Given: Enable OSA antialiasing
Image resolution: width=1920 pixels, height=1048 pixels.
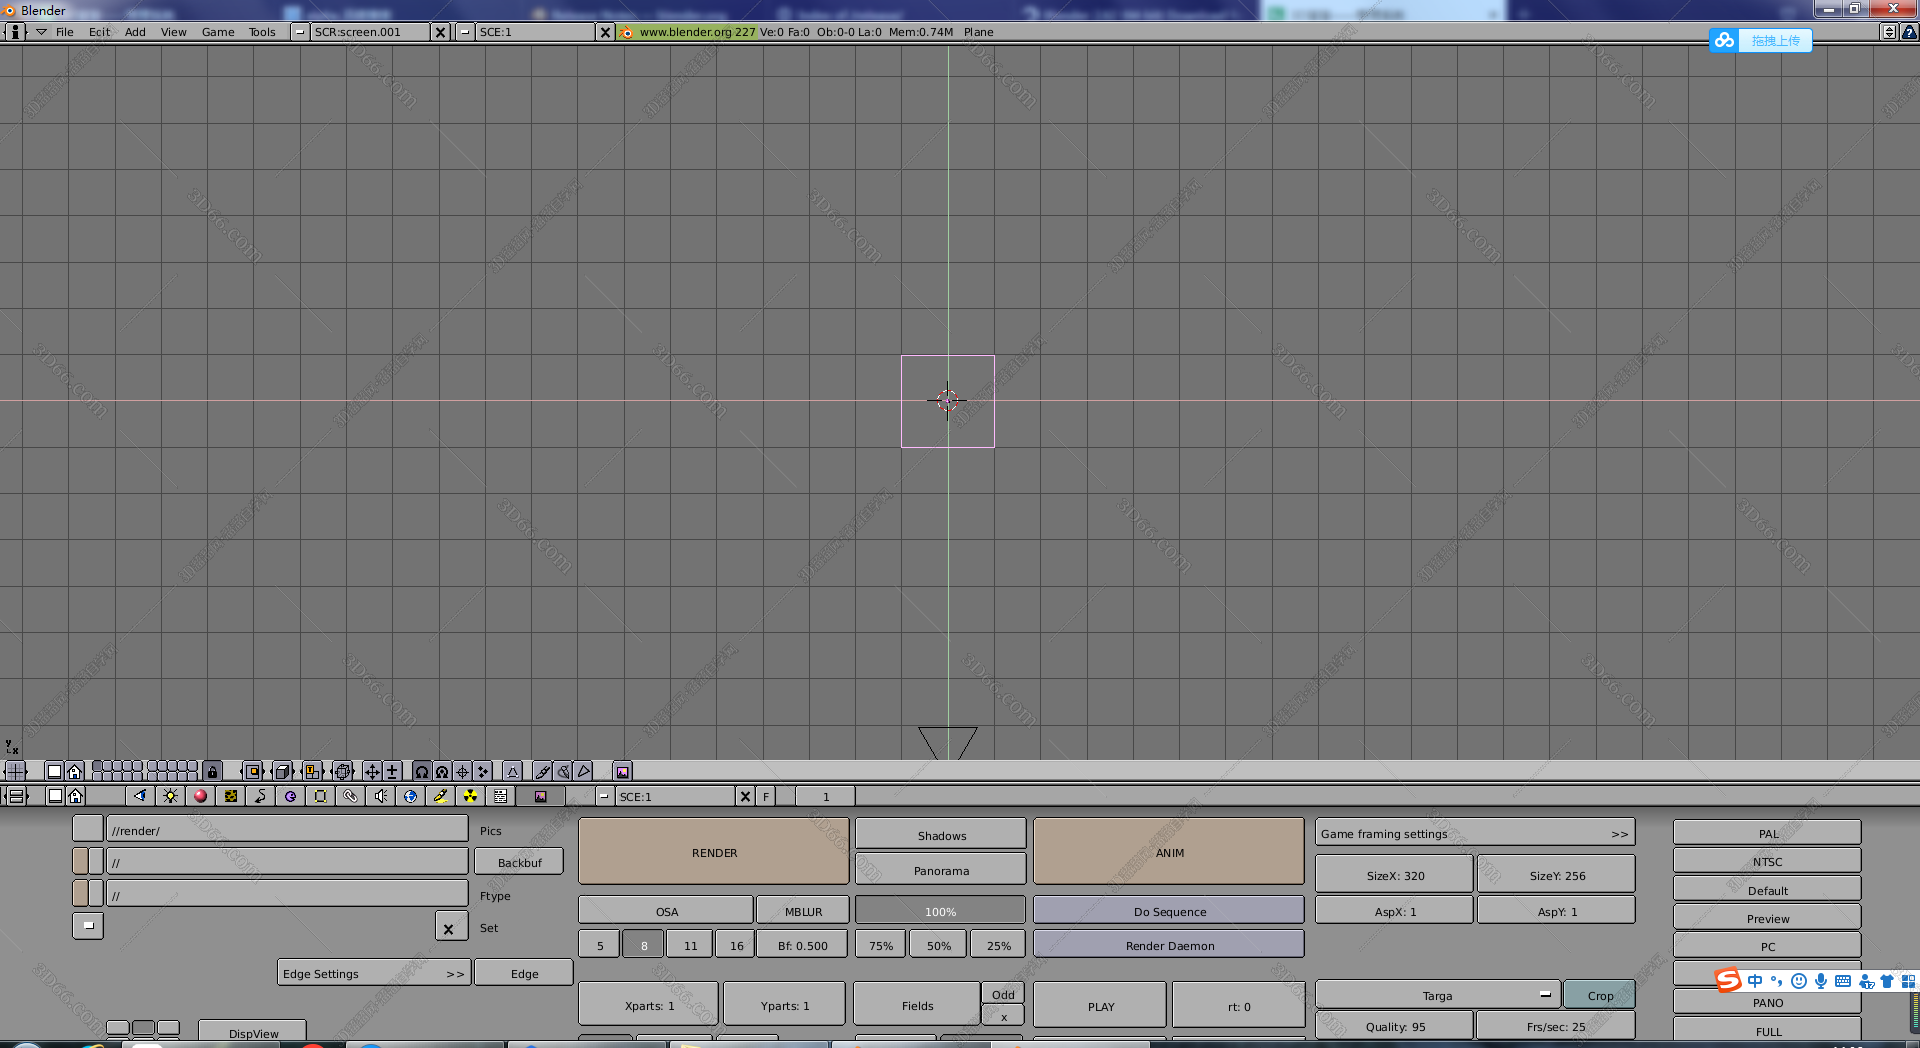Looking at the screenshot, I should coord(664,910).
